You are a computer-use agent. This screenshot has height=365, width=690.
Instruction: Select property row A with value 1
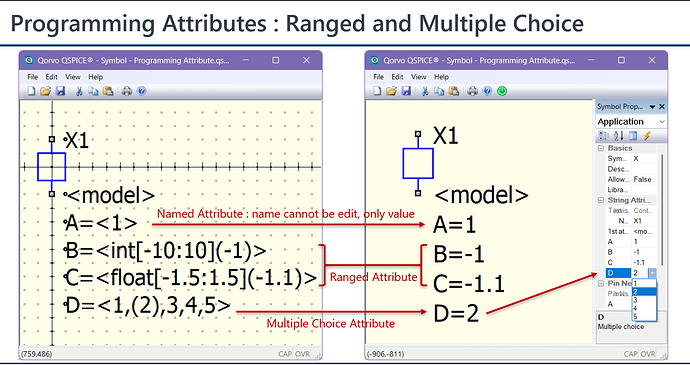[631, 242]
